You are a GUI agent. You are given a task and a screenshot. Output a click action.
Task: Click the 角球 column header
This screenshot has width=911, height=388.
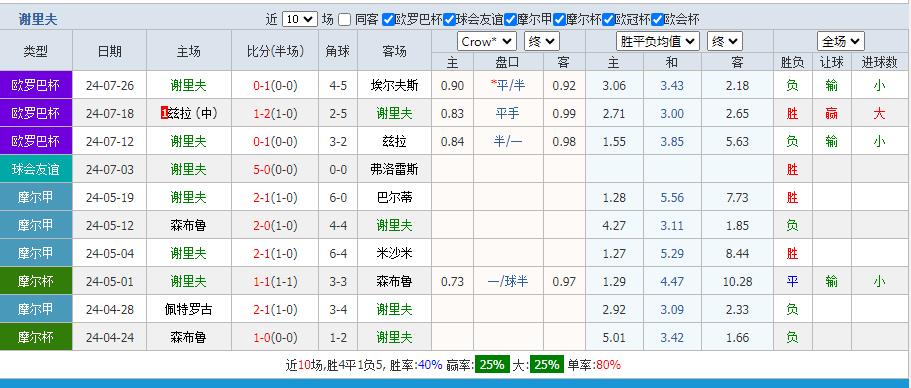click(x=338, y=51)
